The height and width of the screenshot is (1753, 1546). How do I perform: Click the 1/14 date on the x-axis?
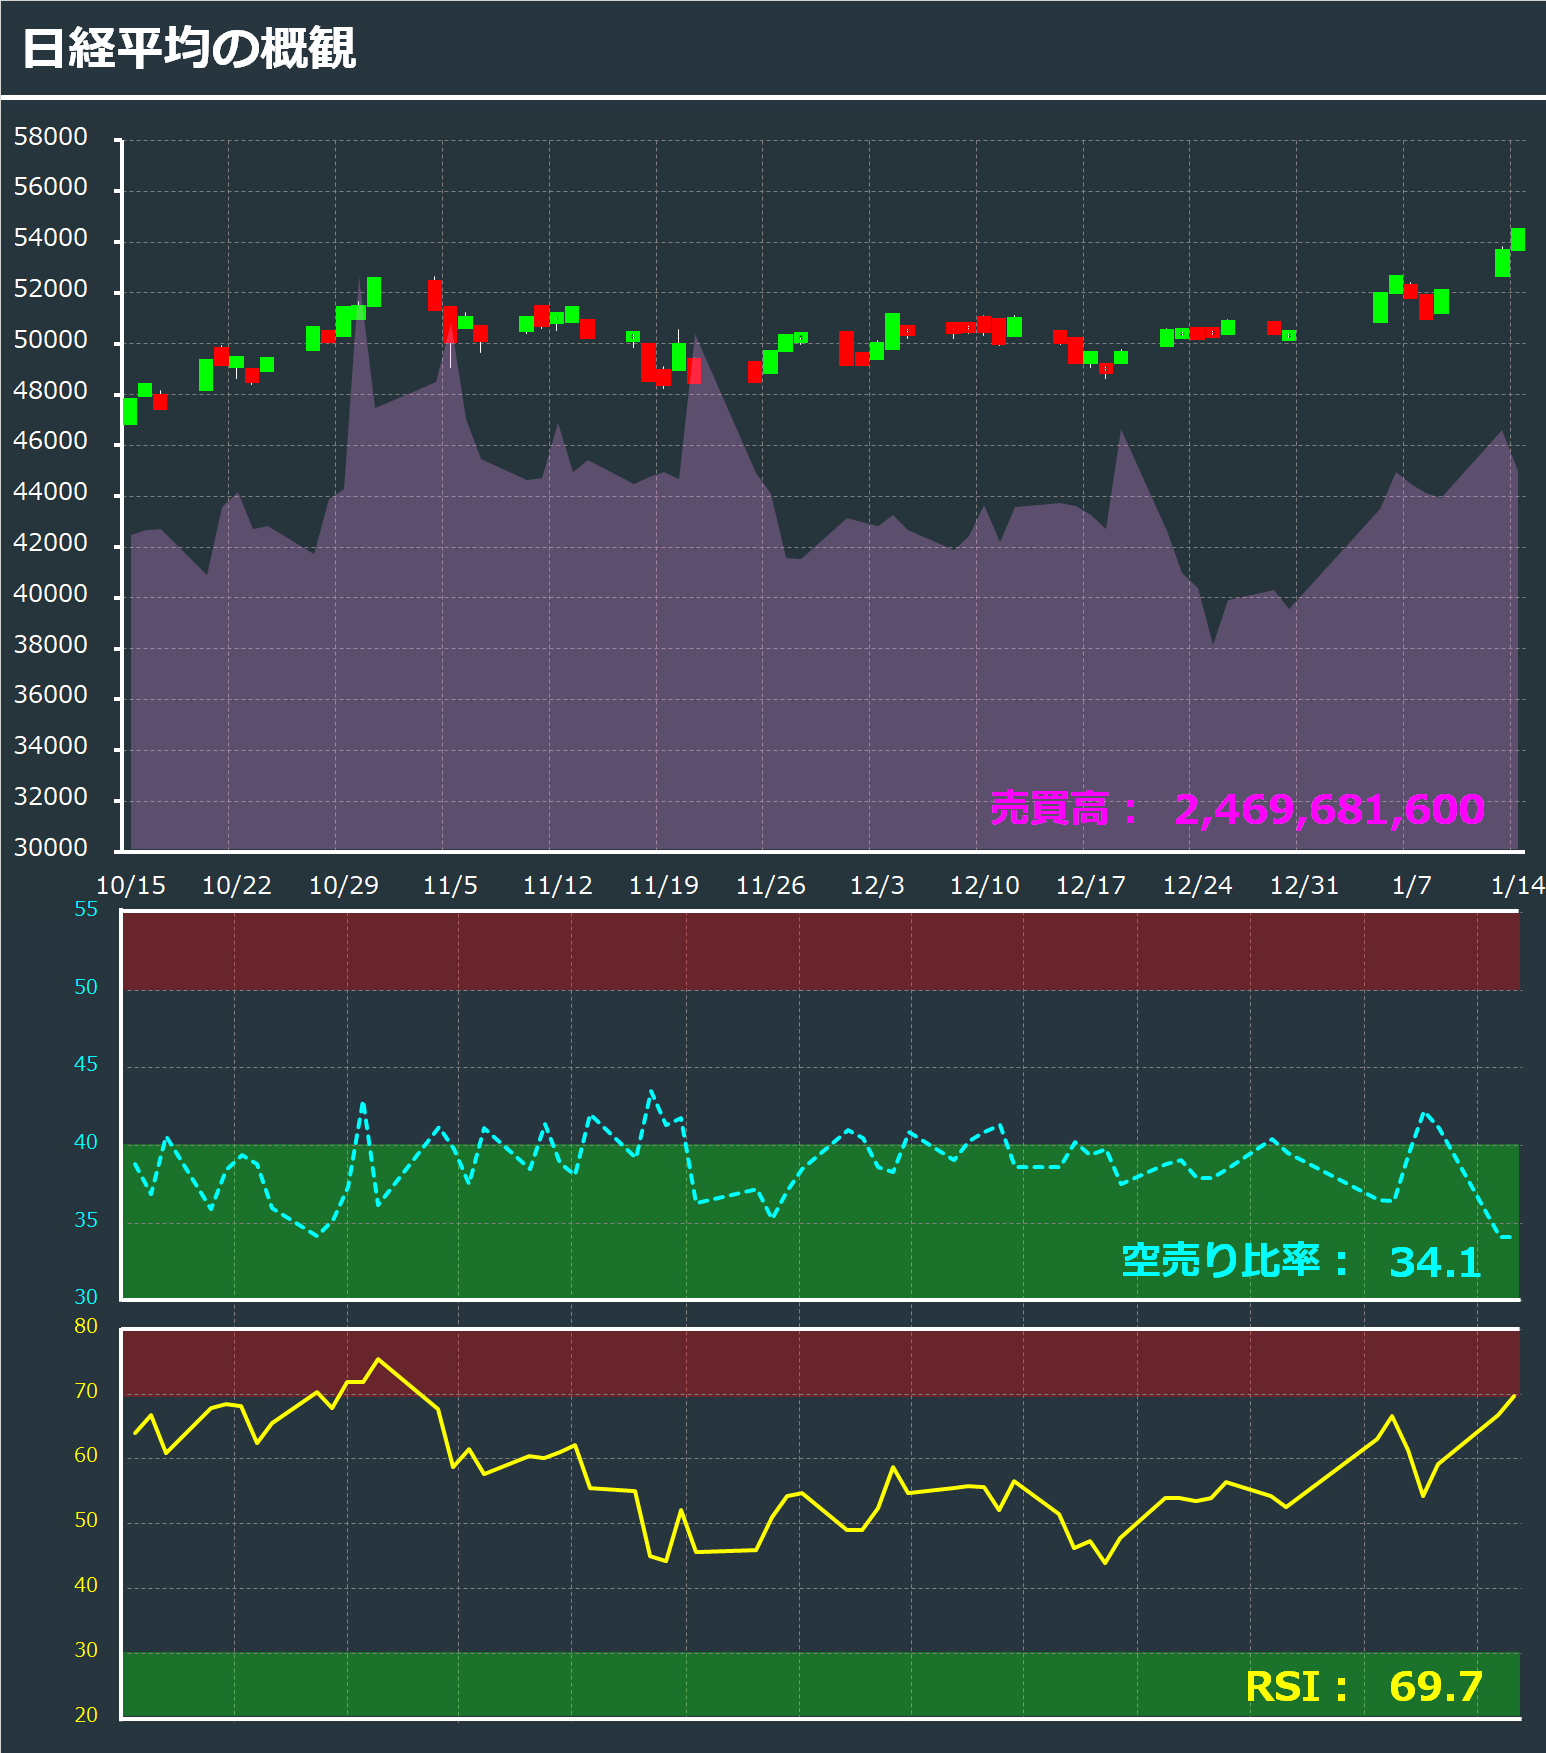tap(1516, 885)
